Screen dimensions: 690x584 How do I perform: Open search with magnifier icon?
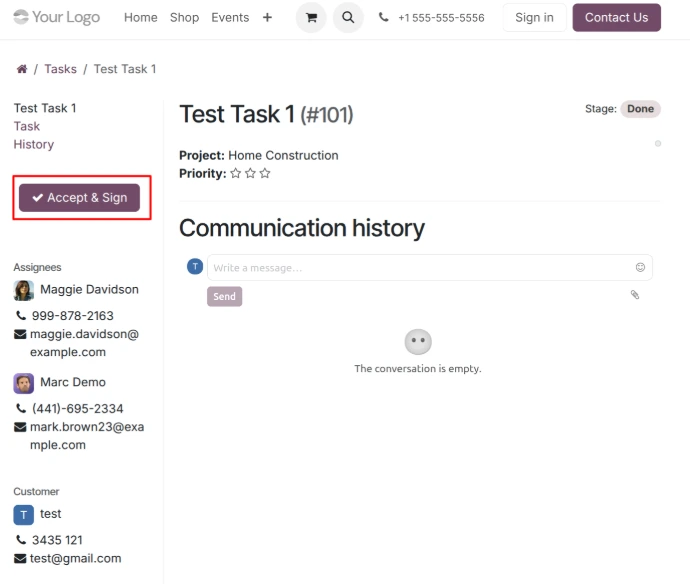click(348, 18)
